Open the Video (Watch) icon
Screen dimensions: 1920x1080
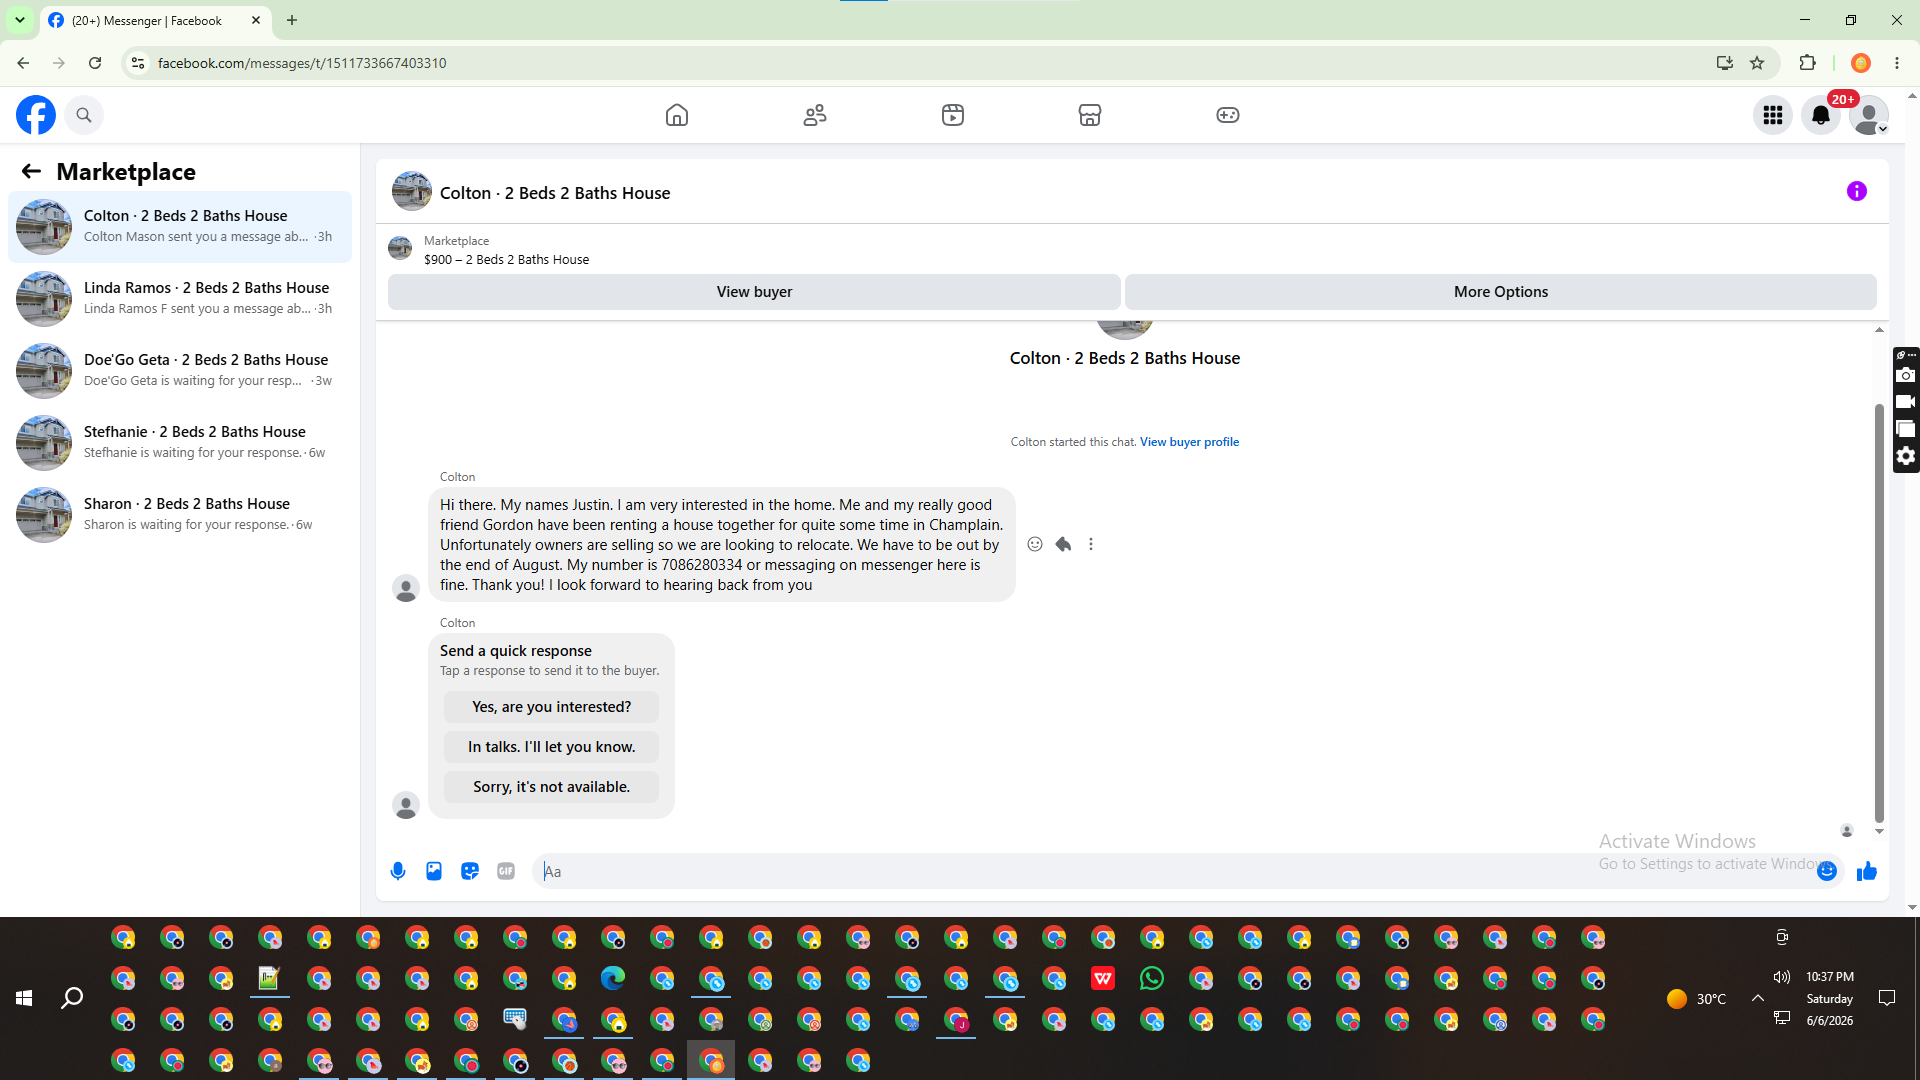pyautogui.click(x=953, y=115)
